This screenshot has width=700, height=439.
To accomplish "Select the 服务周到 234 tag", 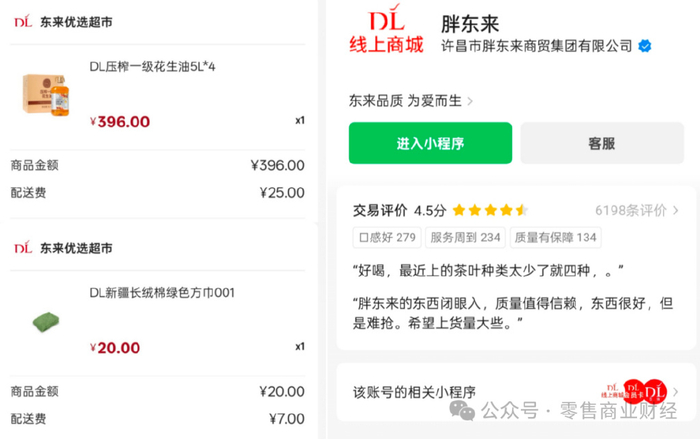I will point(465,237).
